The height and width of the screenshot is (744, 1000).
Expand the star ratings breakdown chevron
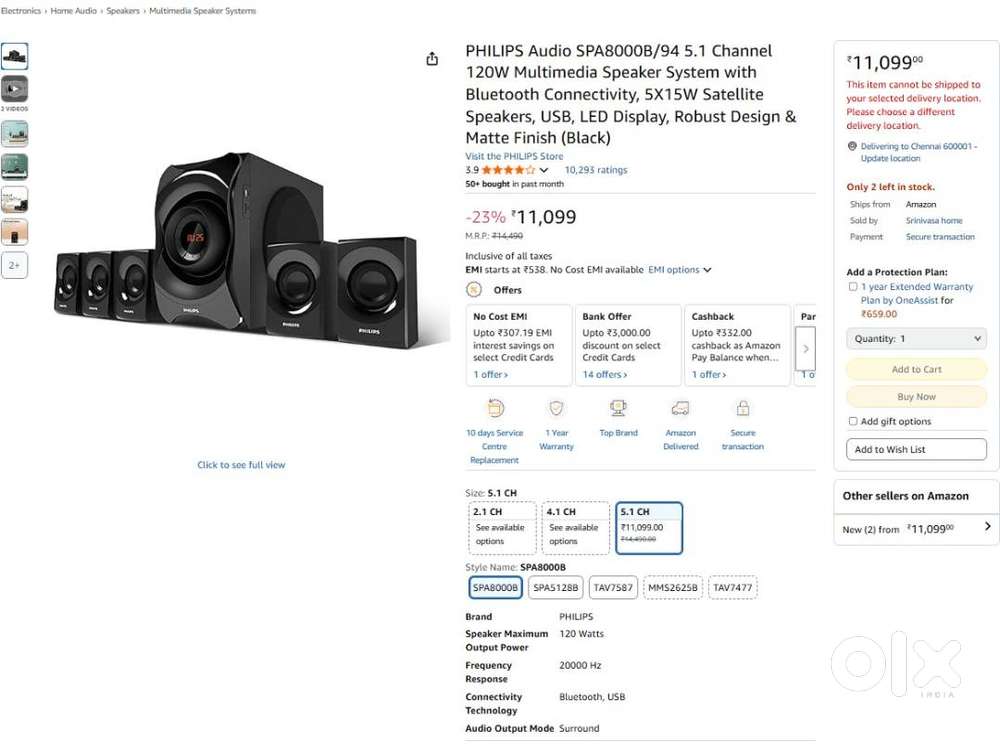point(544,171)
